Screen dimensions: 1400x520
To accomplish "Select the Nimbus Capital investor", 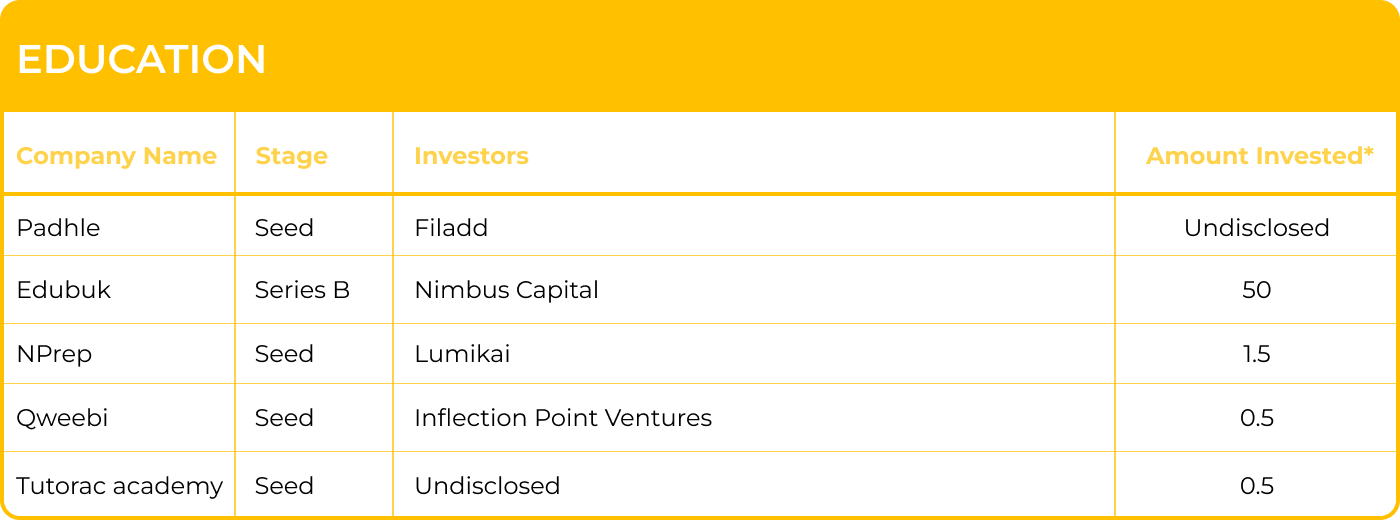I will pyautogui.click(x=506, y=290).
